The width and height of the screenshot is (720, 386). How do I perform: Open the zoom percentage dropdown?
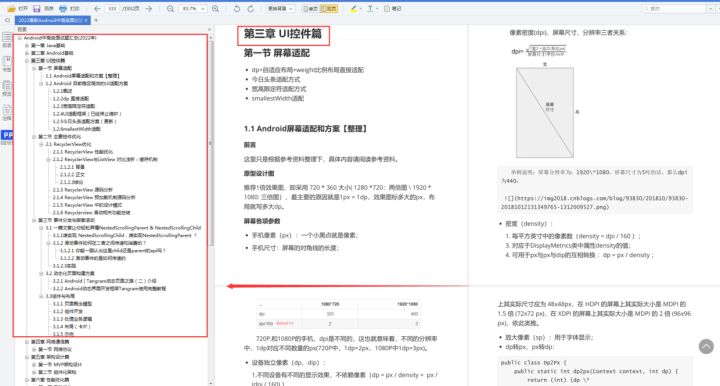point(202,9)
